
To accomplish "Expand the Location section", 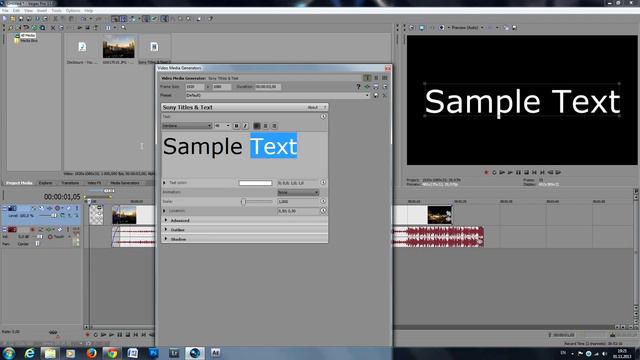I will click(x=164, y=211).
